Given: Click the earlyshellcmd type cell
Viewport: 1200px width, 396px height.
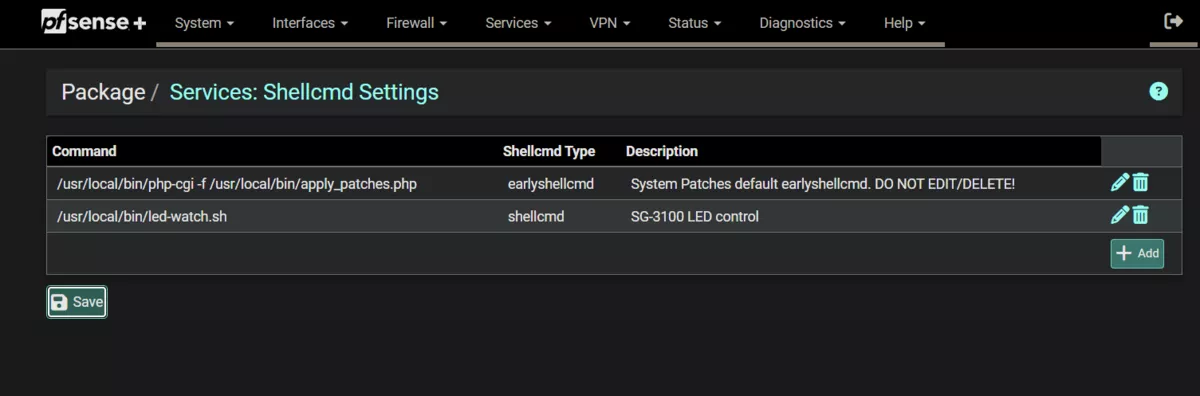Looking at the screenshot, I should tap(551, 184).
